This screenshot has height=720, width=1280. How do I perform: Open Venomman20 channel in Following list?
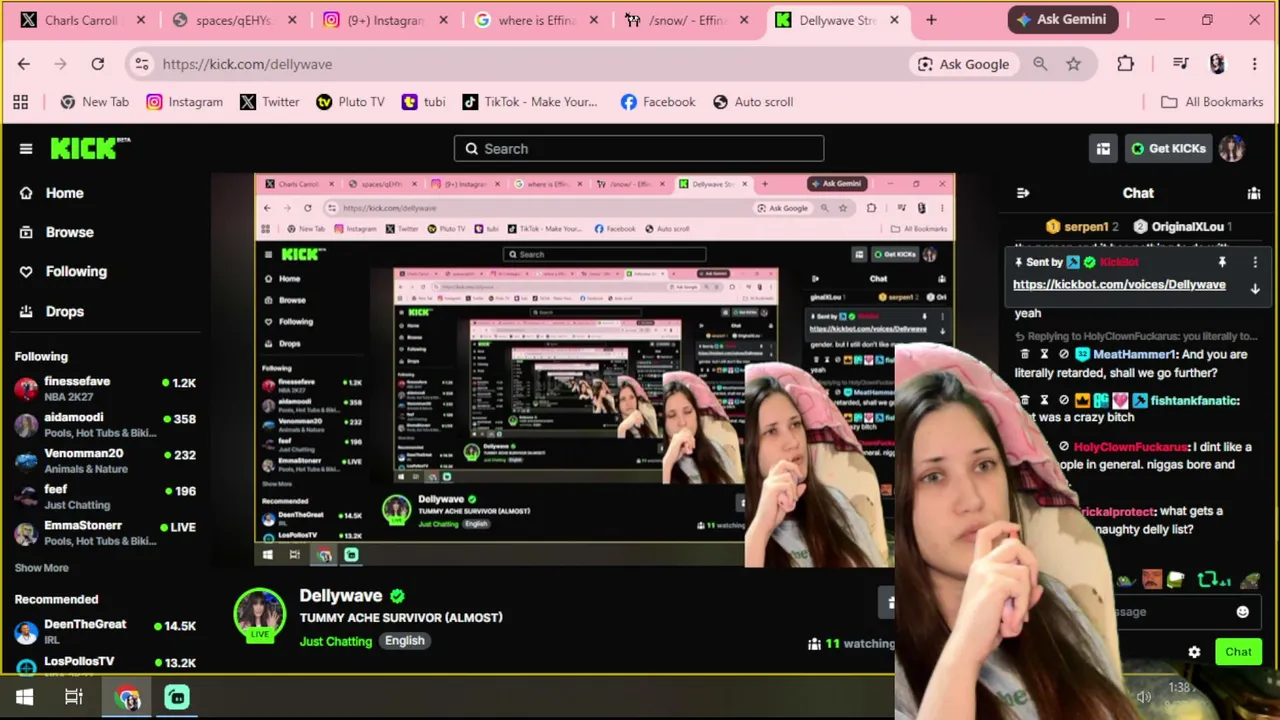pyautogui.click(x=105, y=461)
